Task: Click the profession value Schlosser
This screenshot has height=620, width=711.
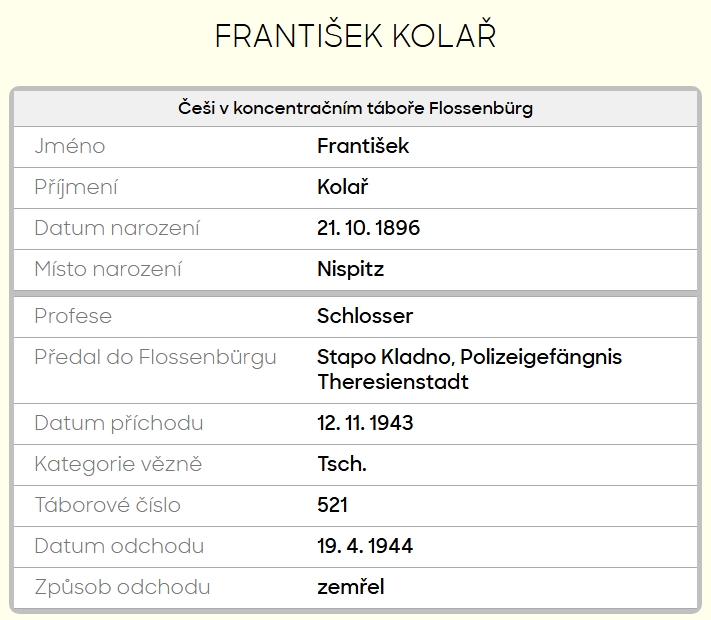Action: (365, 316)
